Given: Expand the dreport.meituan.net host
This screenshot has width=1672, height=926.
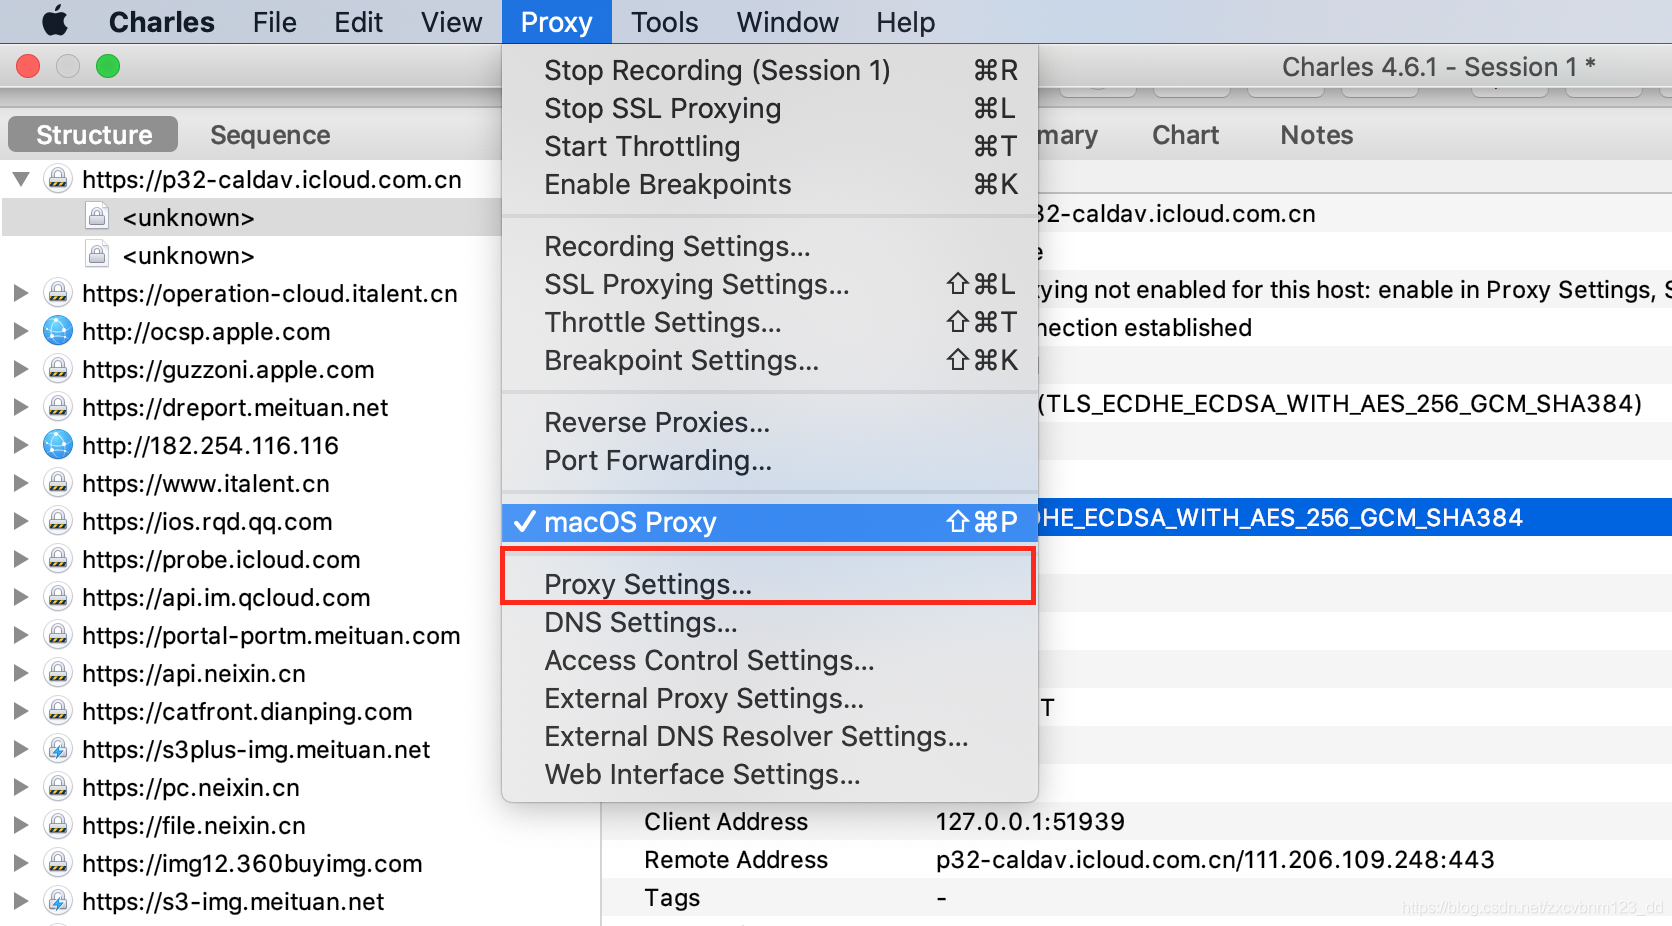Looking at the screenshot, I should 20,407.
